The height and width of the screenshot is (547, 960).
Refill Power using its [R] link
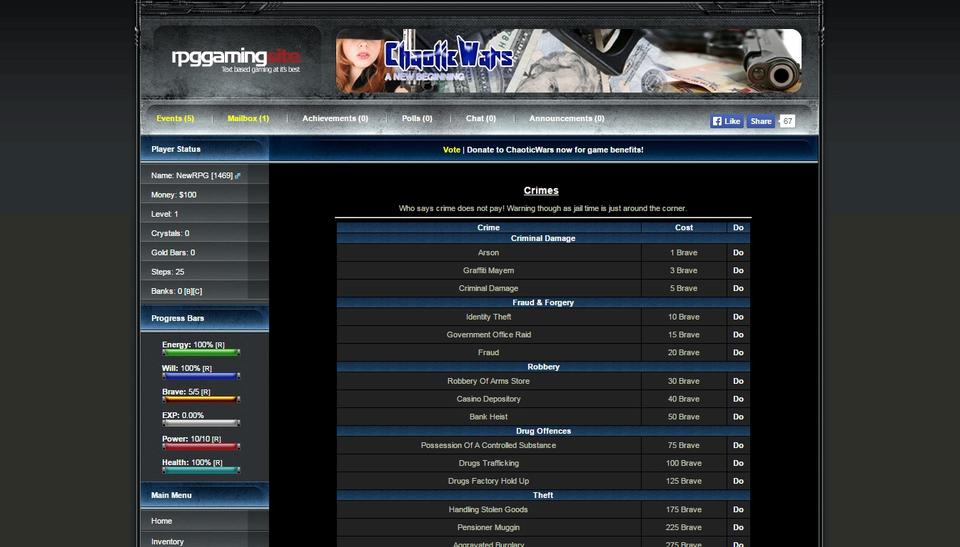tap(217, 439)
